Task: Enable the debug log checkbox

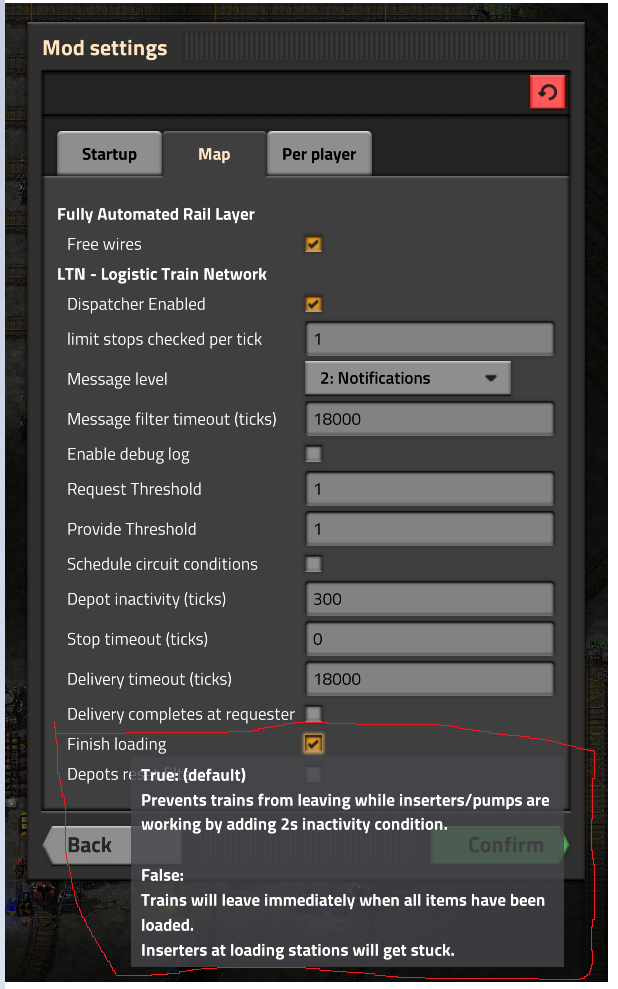Action: 313,454
